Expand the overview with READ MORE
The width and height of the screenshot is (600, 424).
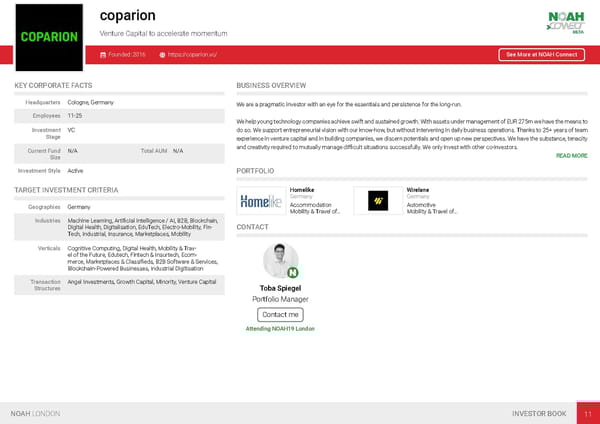[x=571, y=156]
